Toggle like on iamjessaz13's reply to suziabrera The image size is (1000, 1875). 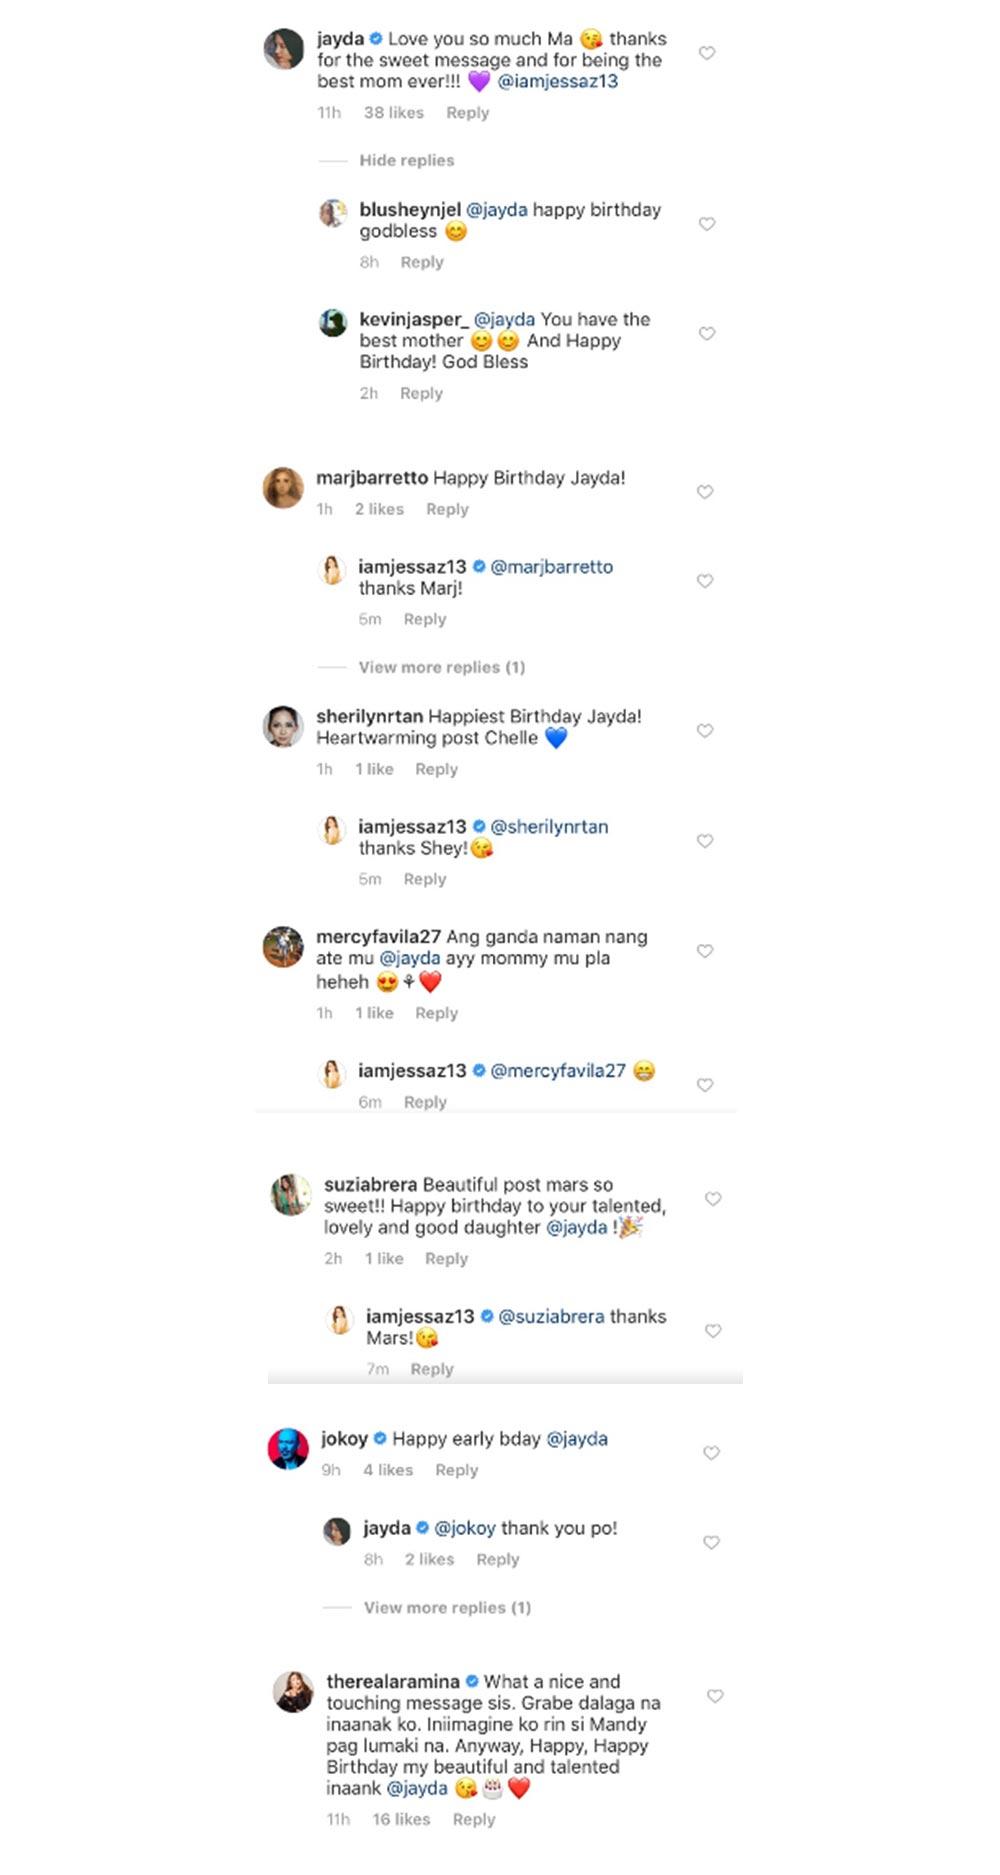point(713,1331)
